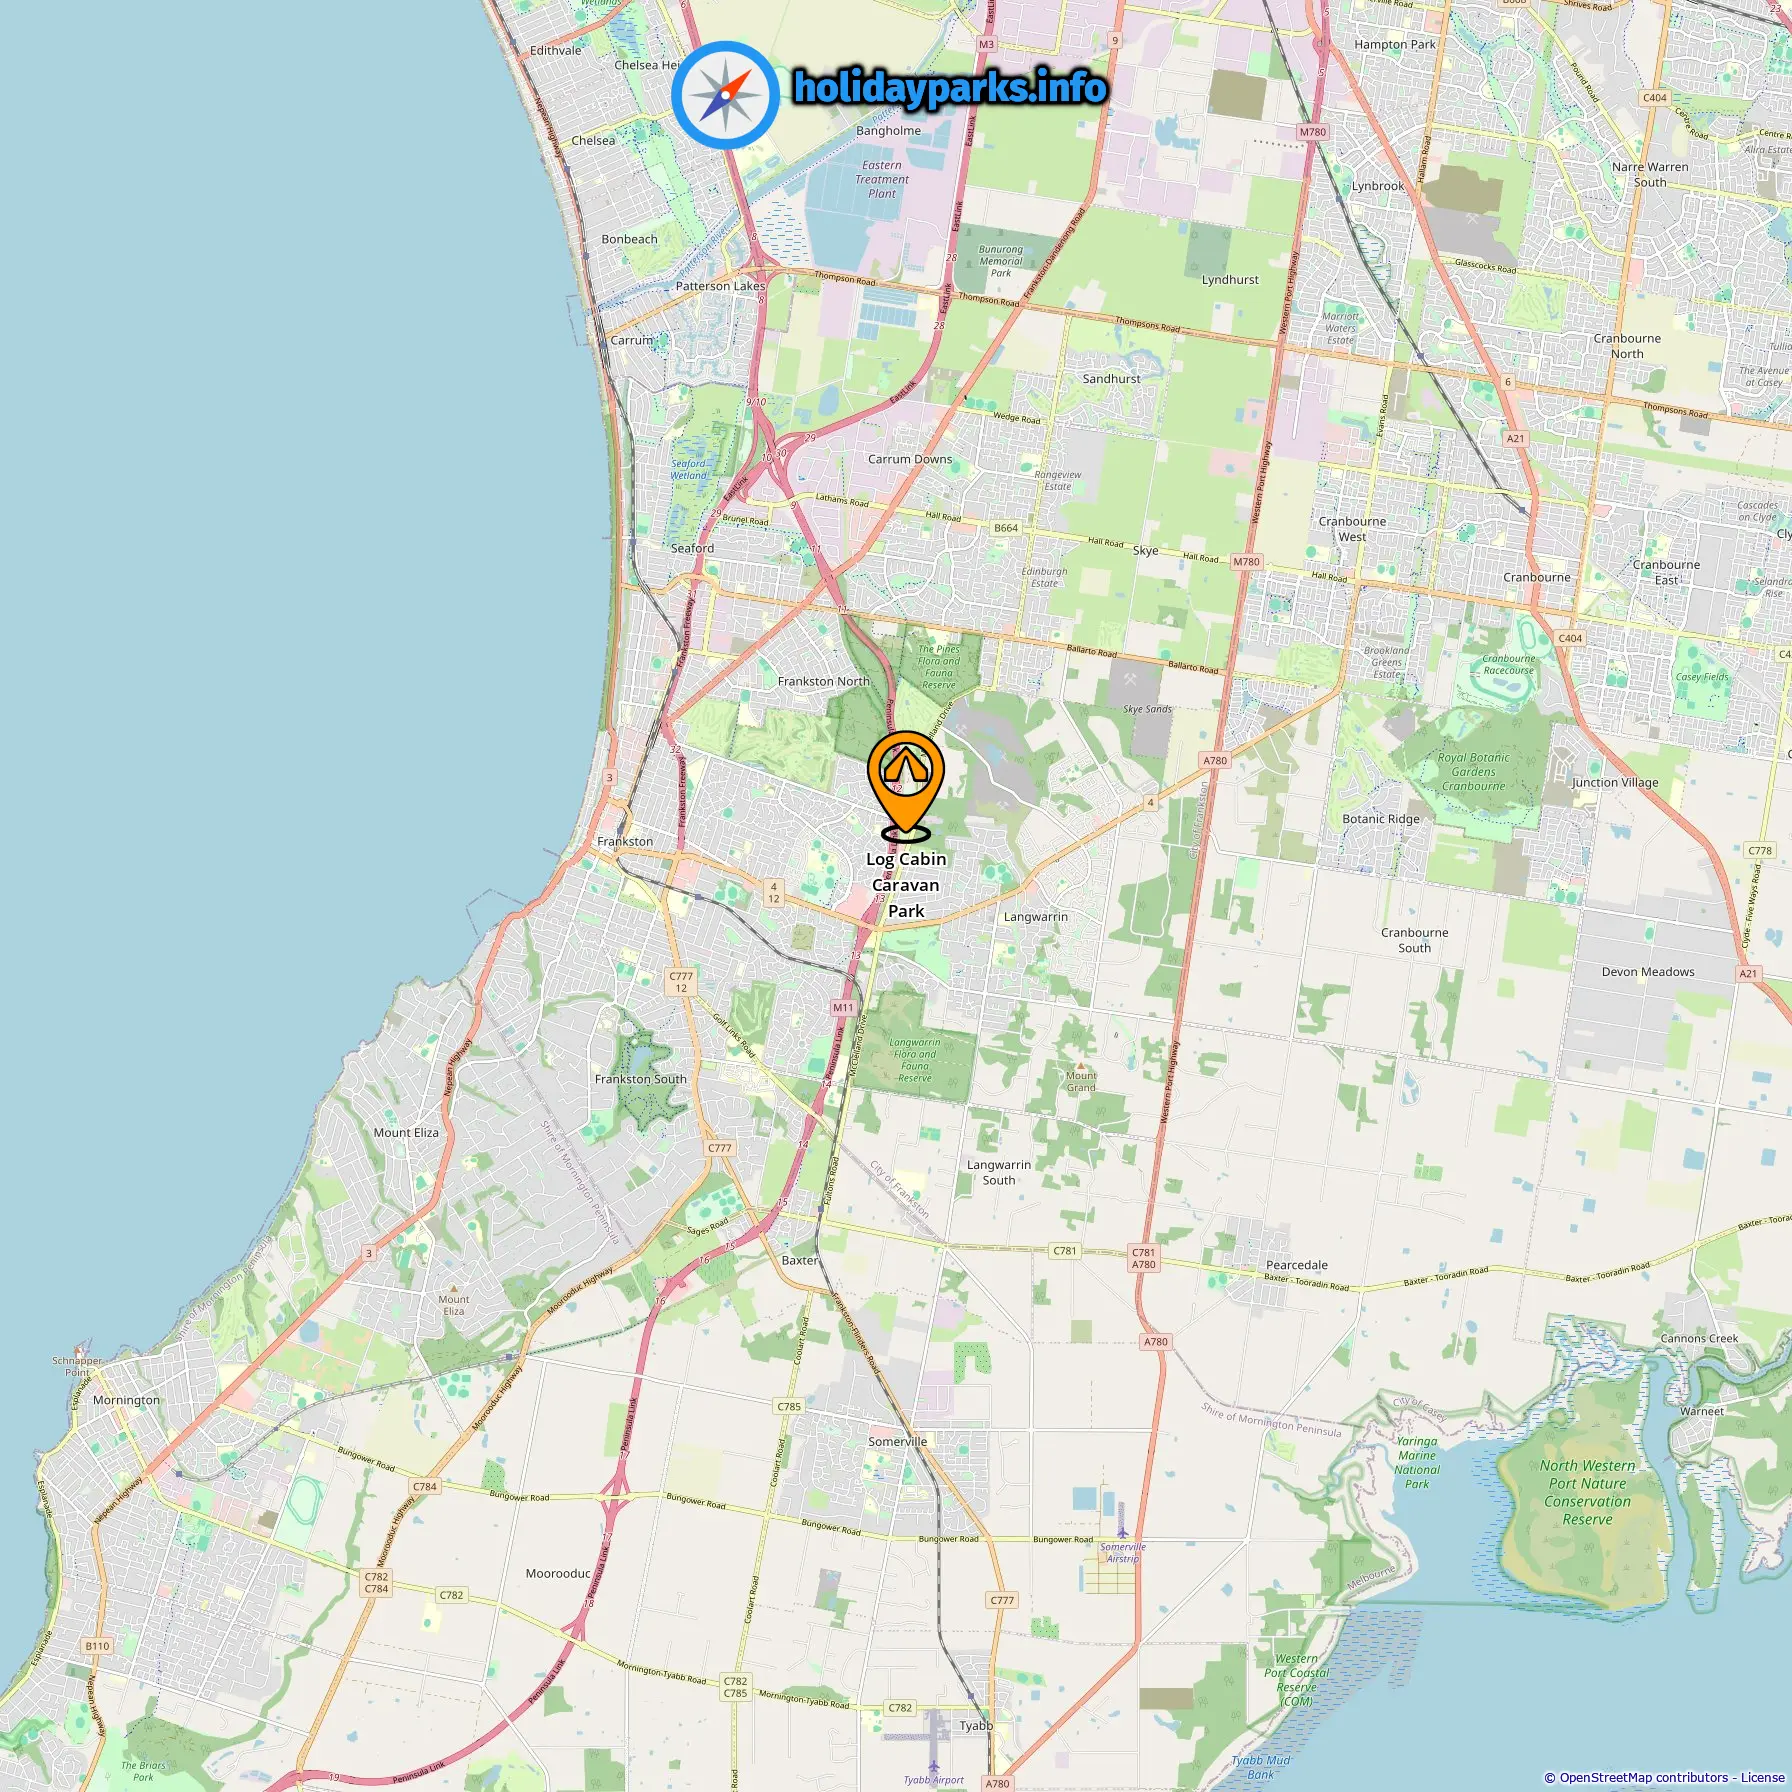The image size is (1792, 1792).
Task: Click the Log Cabin Caravan Park label
Action: click(906, 885)
